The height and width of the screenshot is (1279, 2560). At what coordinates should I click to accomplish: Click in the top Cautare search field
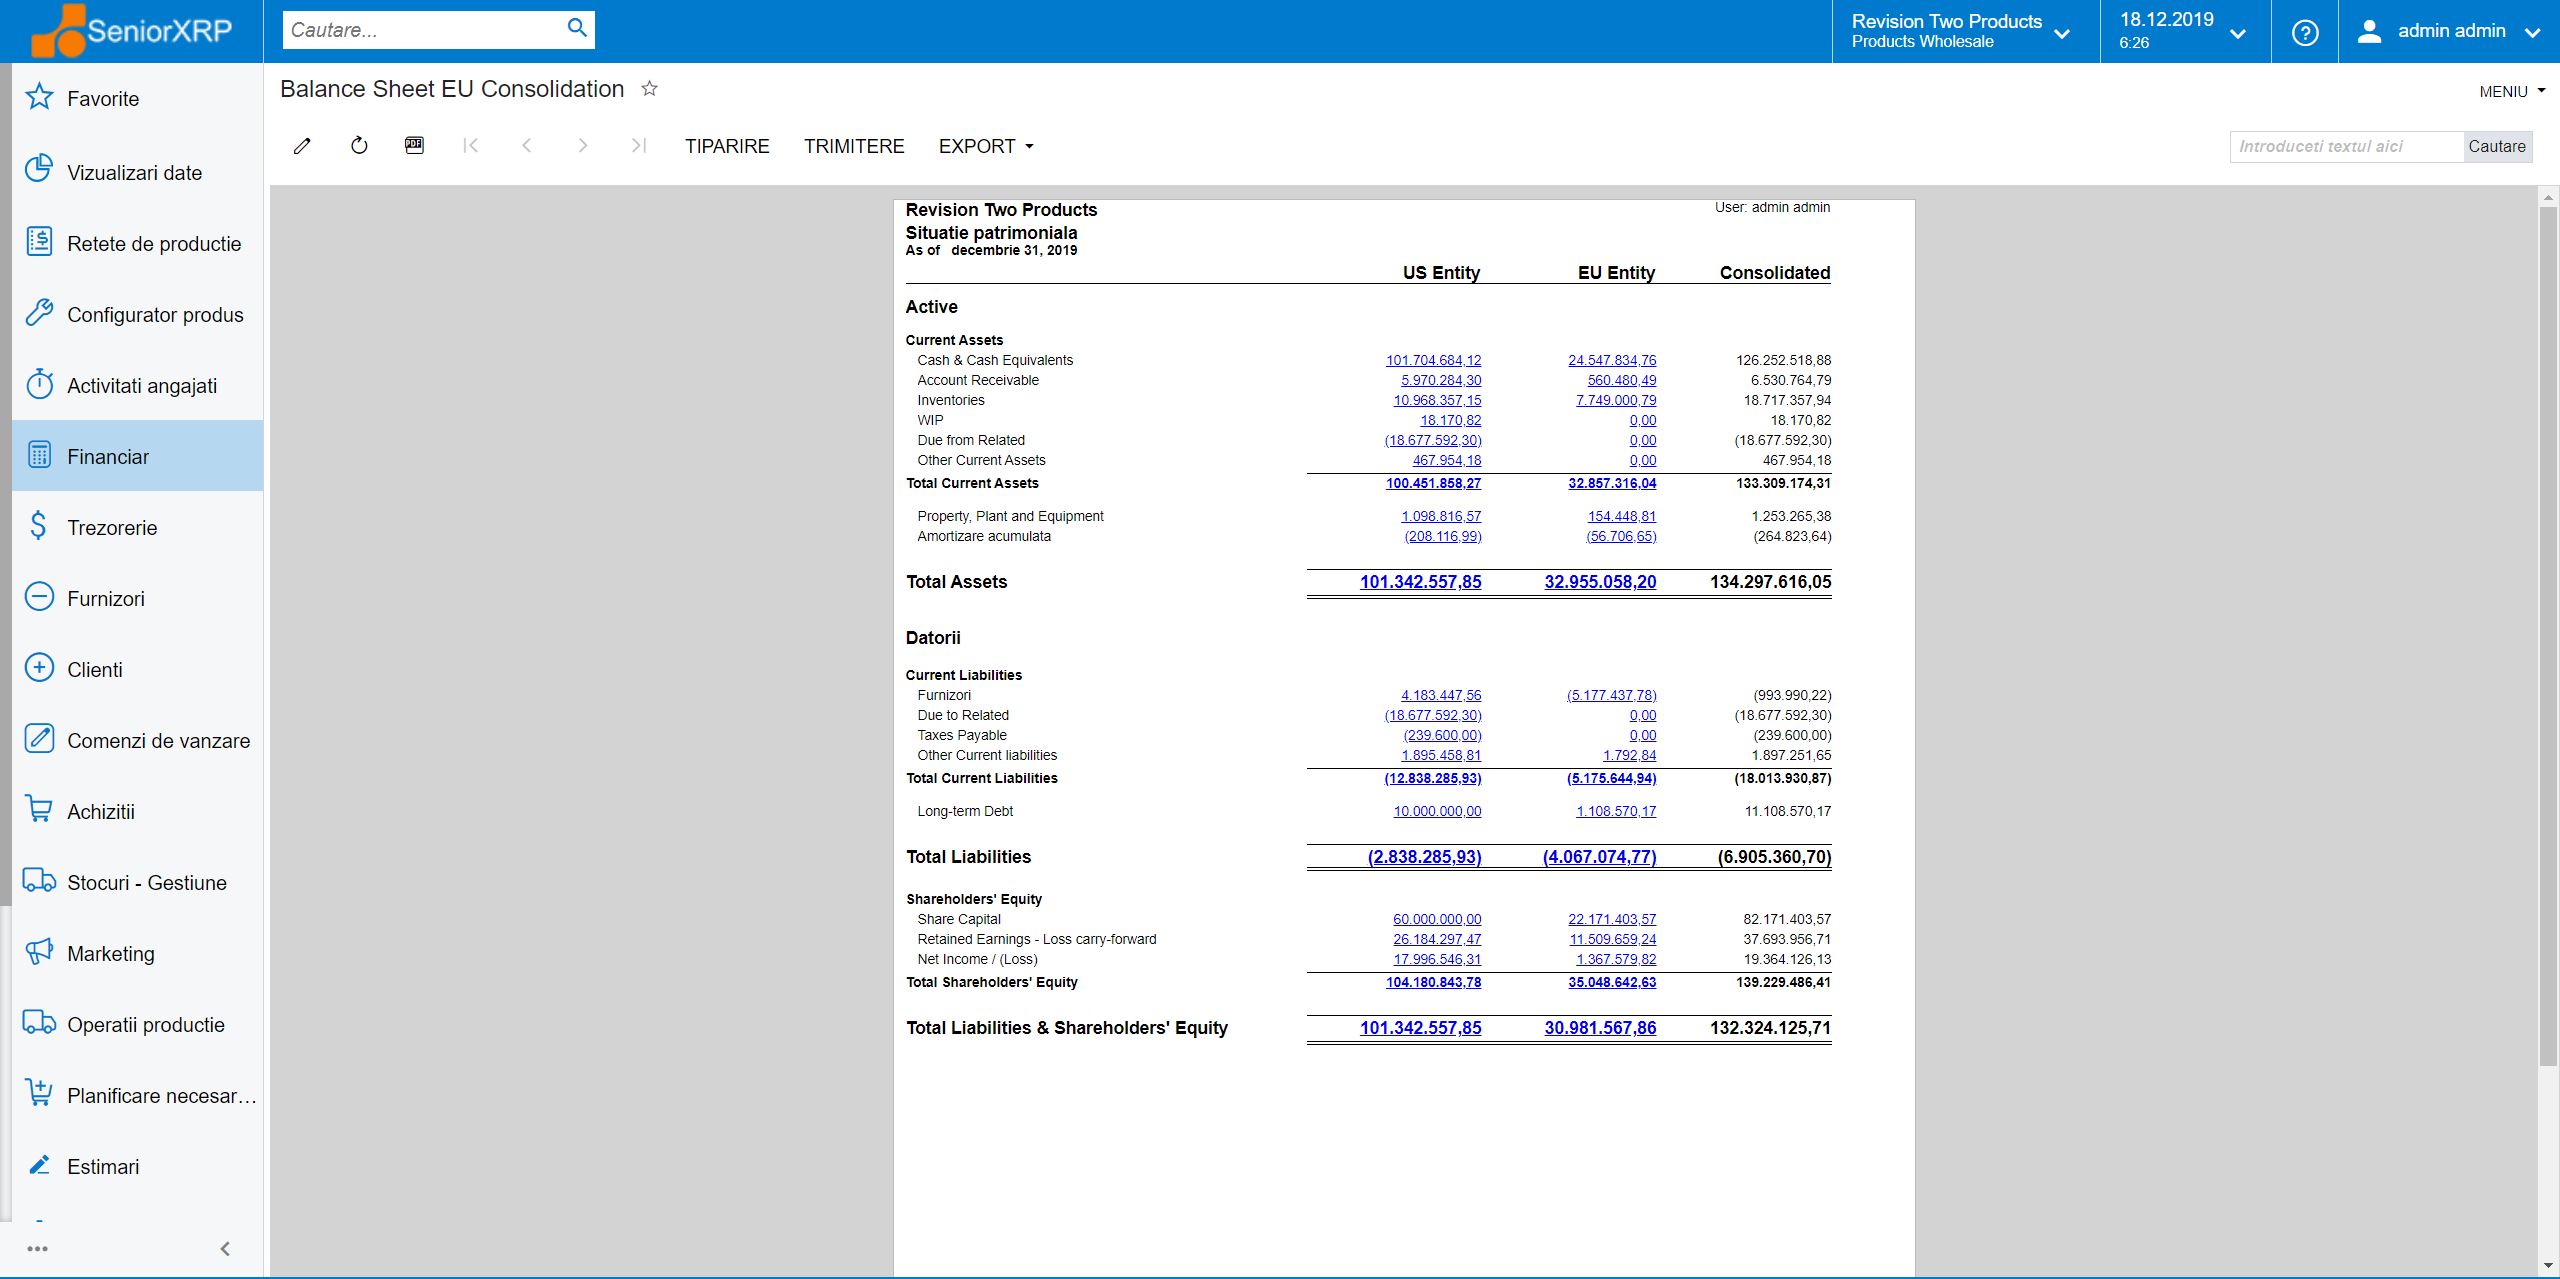coord(424,30)
